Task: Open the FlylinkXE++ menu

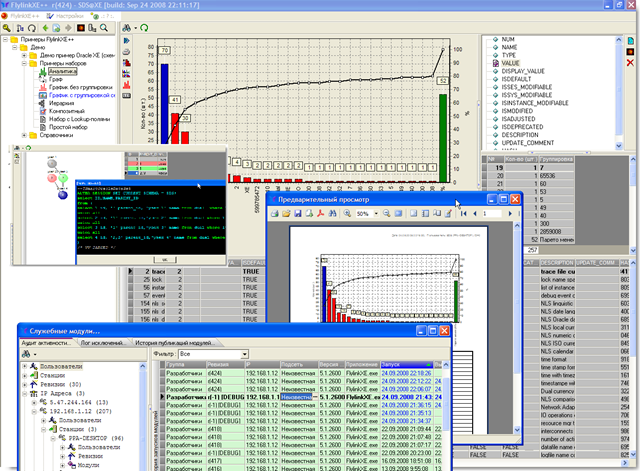Action: click(x=21, y=16)
